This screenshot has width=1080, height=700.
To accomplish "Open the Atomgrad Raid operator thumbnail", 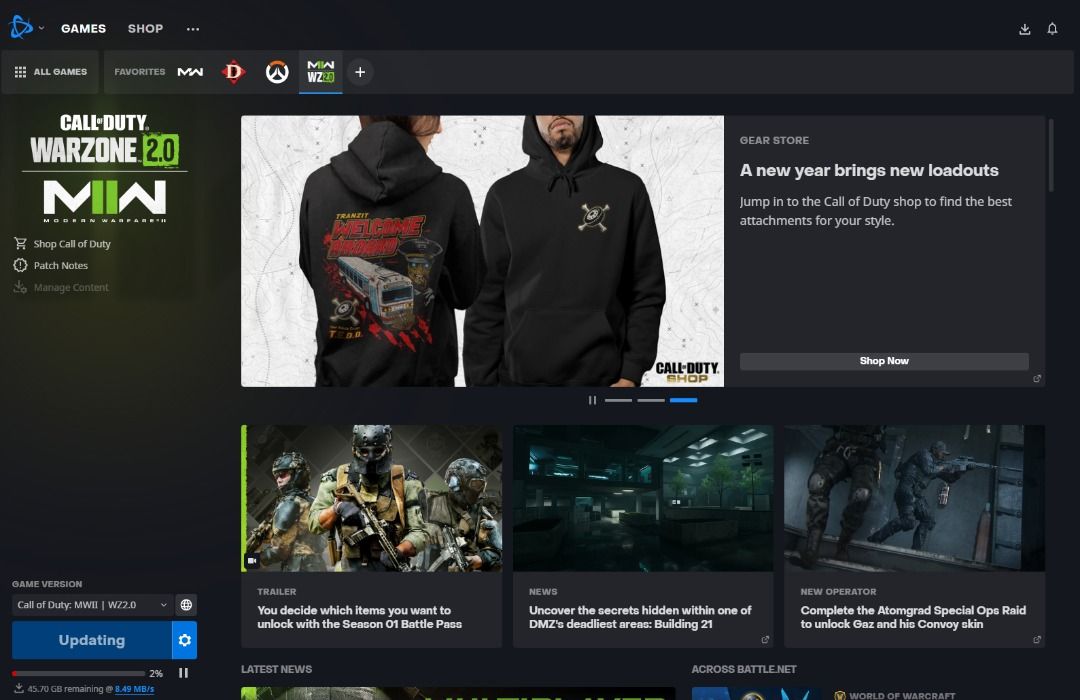I will coord(914,498).
